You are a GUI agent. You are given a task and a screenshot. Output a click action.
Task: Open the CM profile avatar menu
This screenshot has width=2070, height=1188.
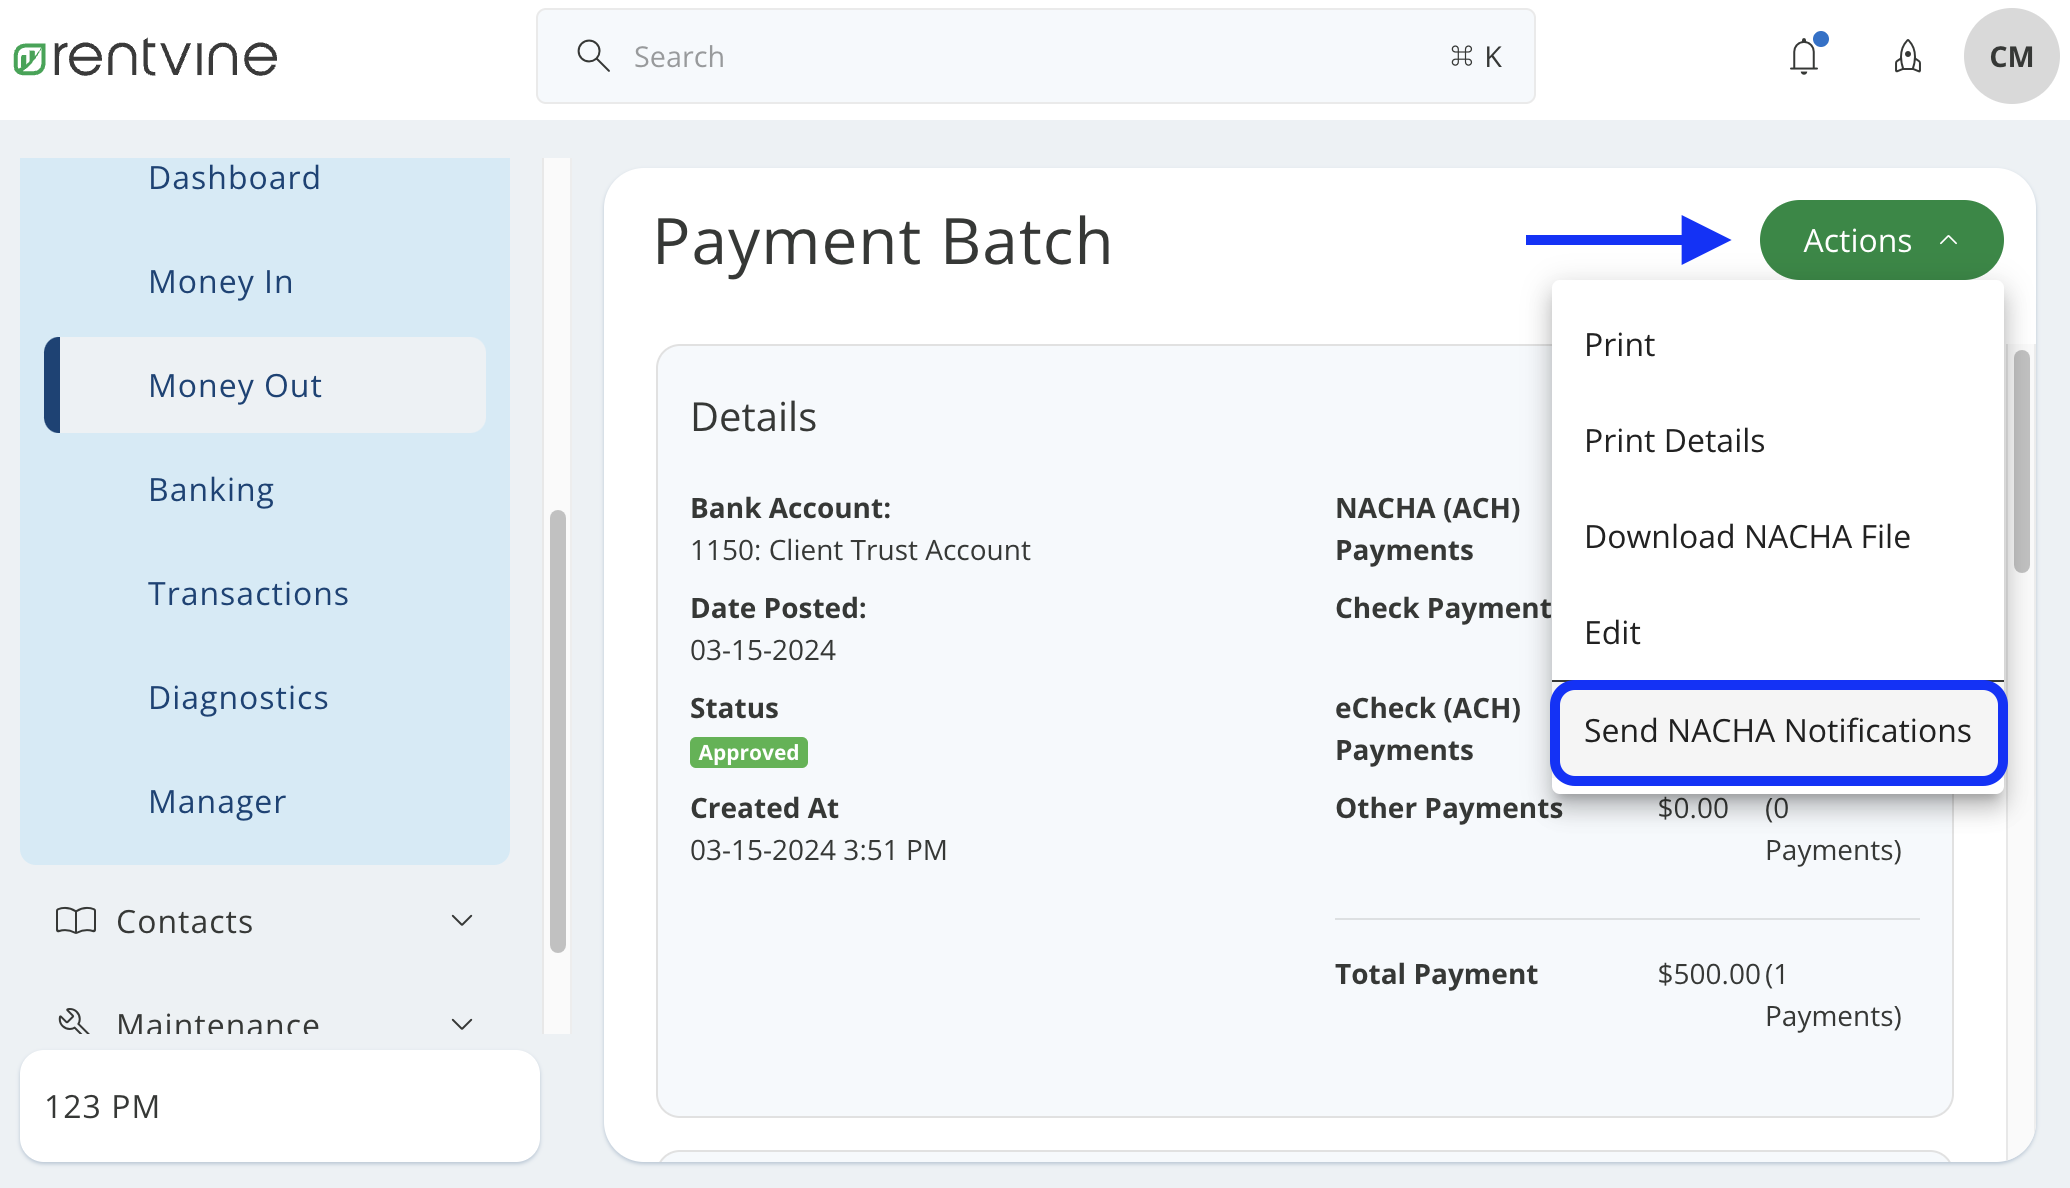click(x=2010, y=57)
